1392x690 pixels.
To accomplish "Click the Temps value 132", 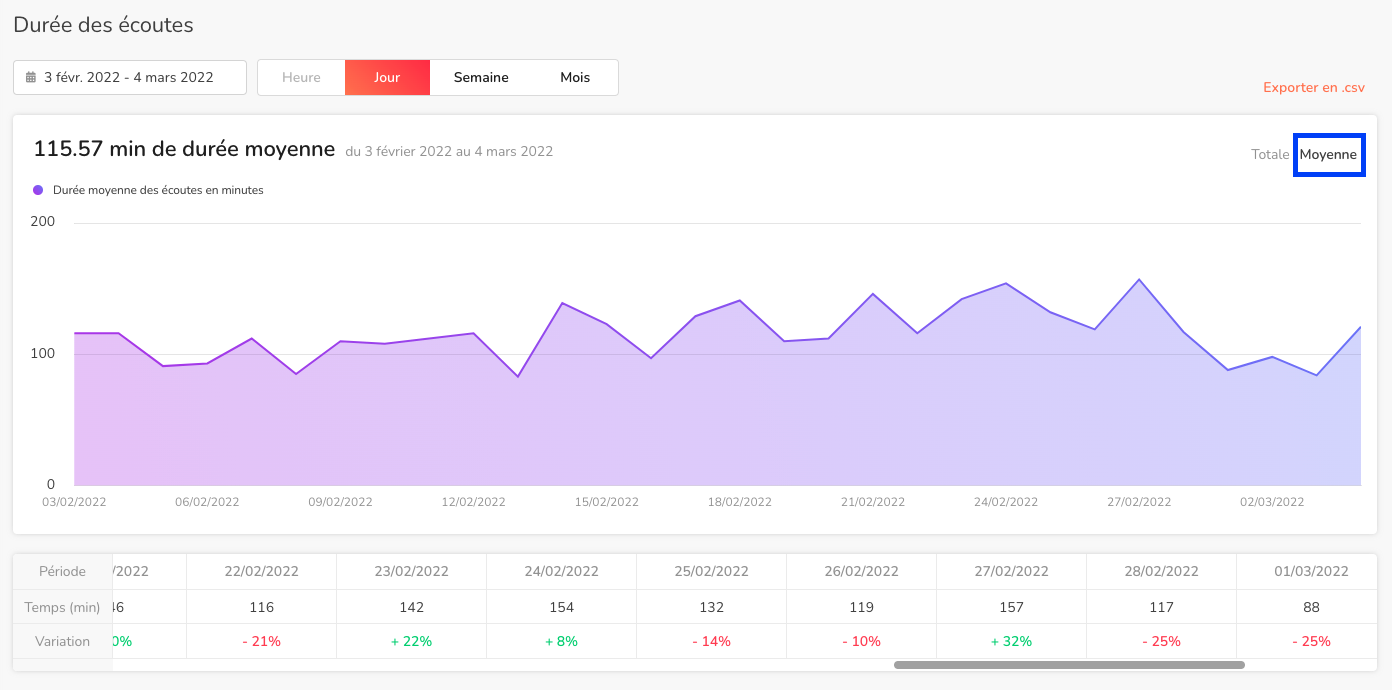I will [712, 607].
